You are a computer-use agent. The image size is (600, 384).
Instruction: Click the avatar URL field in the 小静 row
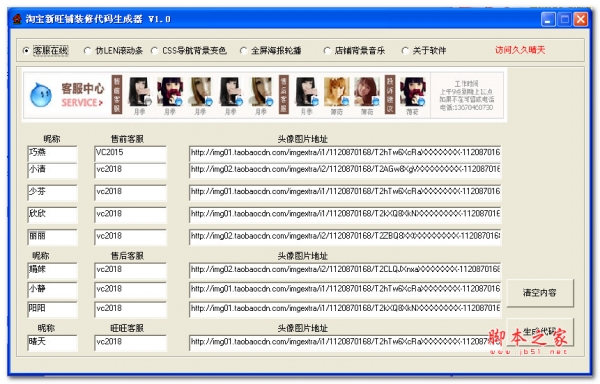click(x=345, y=290)
